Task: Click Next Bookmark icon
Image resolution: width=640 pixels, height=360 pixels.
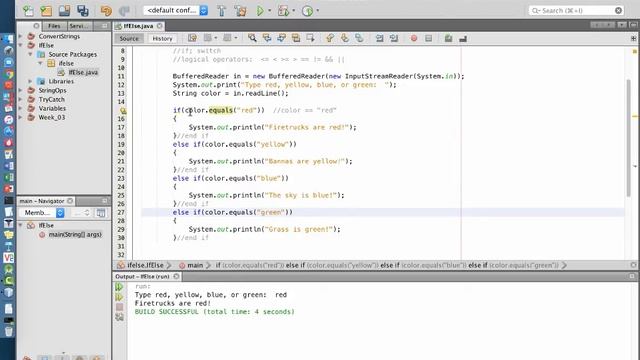Action: (344, 38)
